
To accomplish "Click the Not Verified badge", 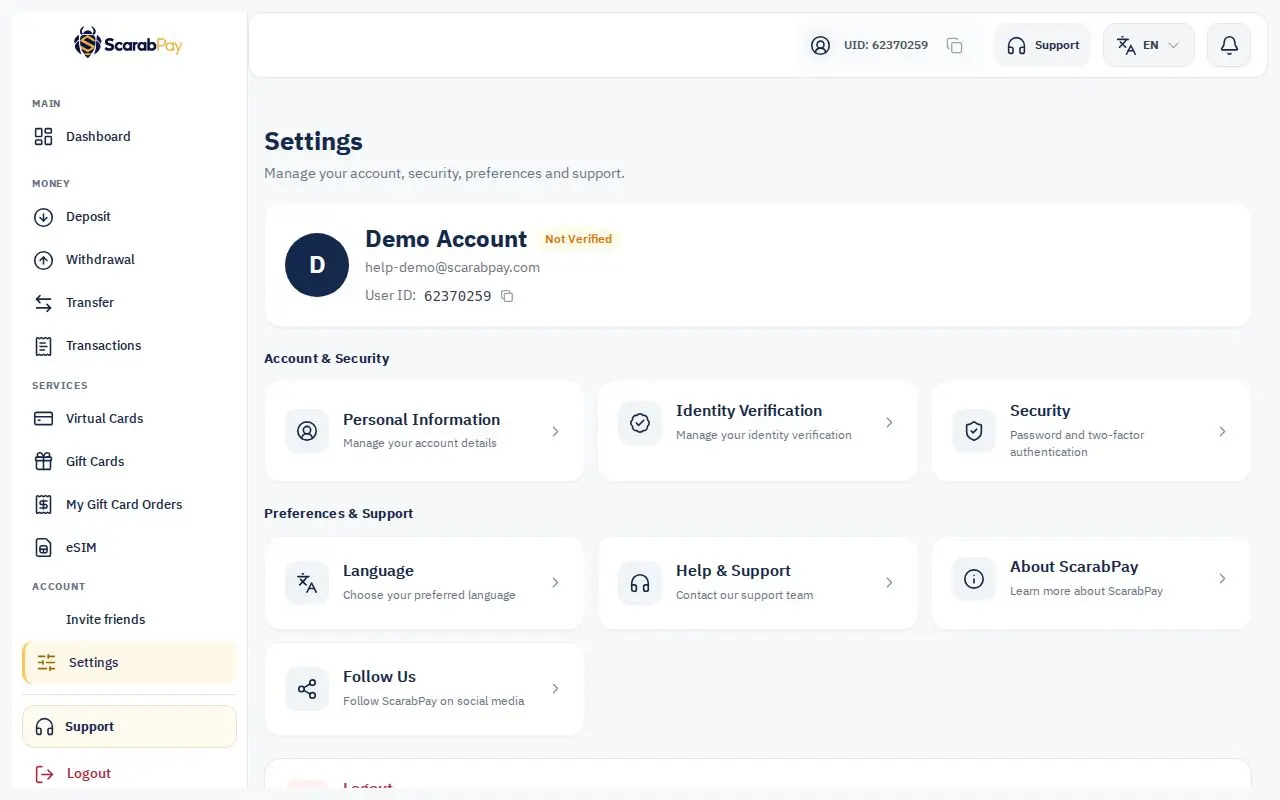I will point(578,239).
